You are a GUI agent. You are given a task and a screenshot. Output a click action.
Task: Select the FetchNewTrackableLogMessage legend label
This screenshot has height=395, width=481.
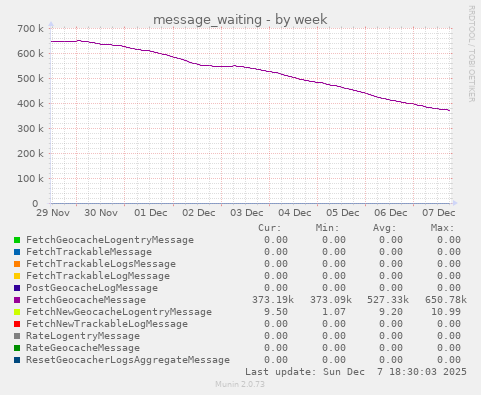tap(107, 324)
